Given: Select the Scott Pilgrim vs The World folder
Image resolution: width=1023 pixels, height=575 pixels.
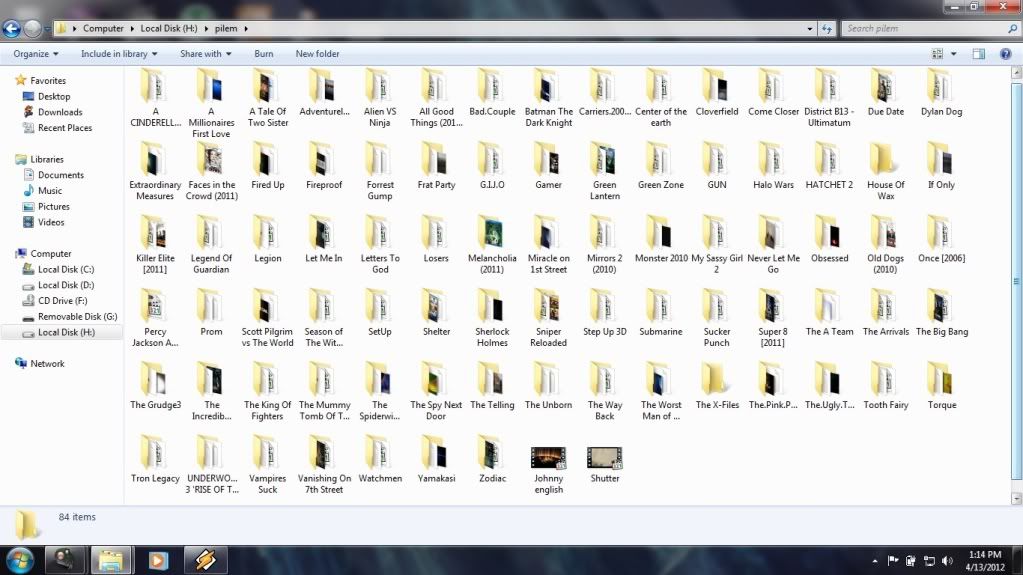Looking at the screenshot, I should point(267,319).
